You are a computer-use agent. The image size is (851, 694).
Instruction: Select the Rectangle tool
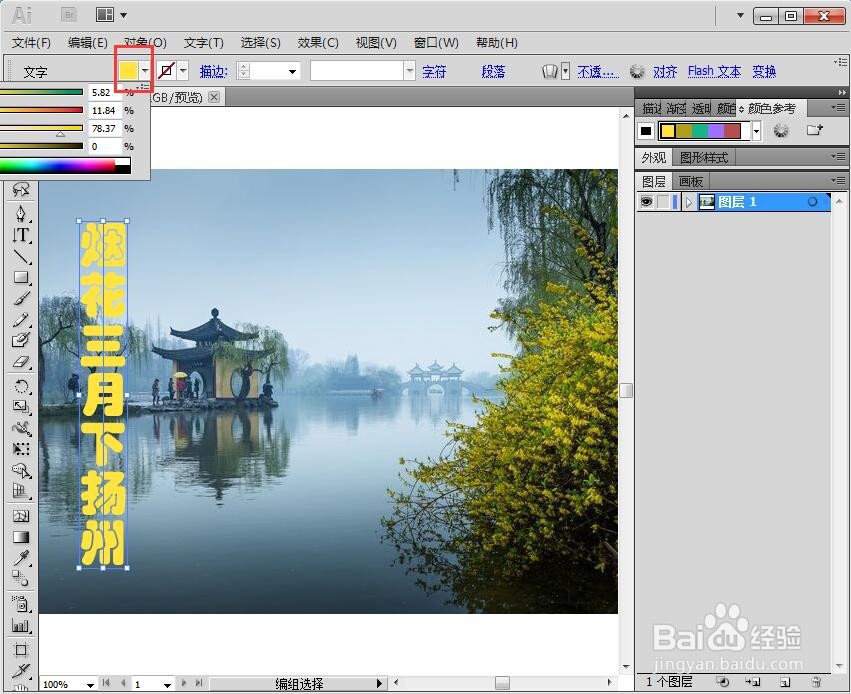[x=21, y=278]
